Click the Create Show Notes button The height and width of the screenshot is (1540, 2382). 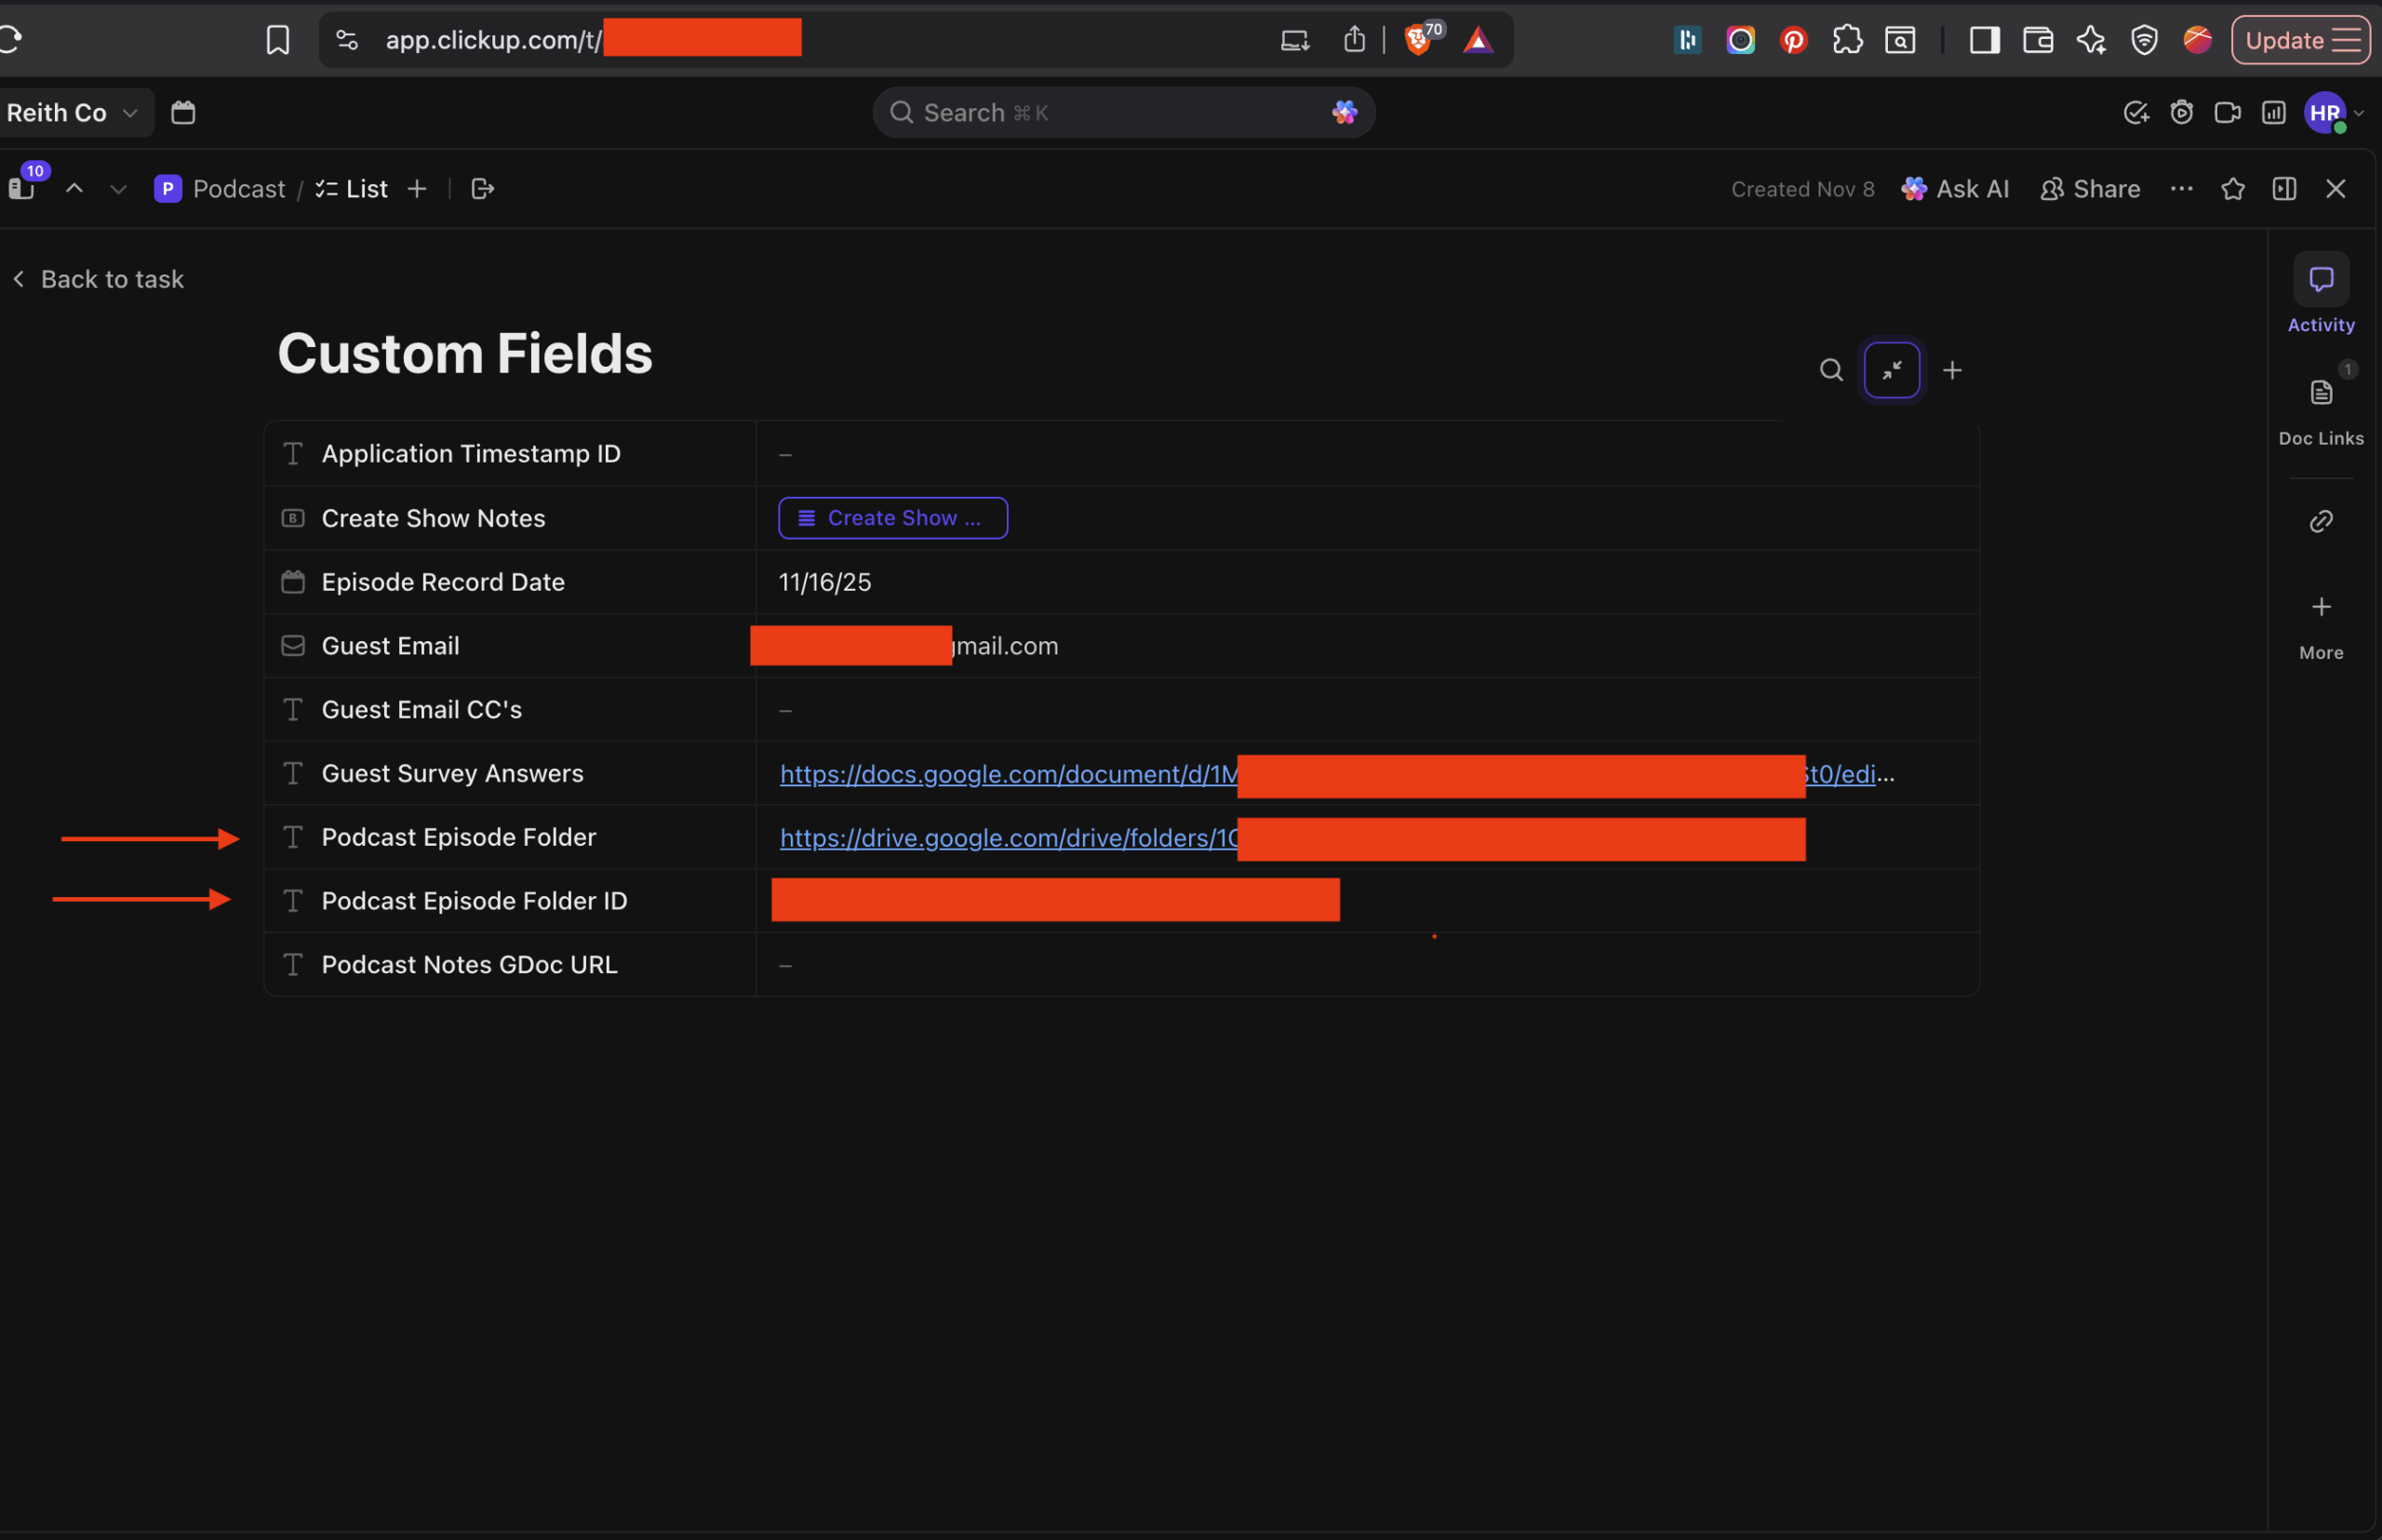[892, 518]
